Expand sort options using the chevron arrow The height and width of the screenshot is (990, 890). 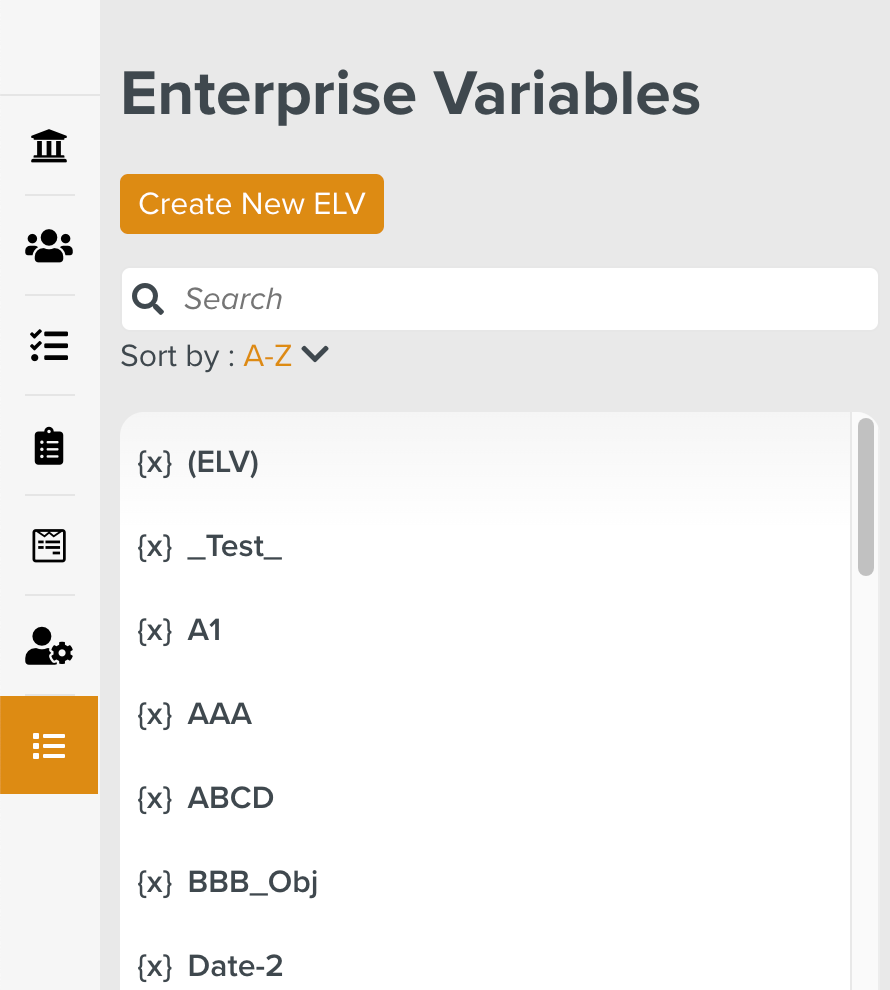click(315, 354)
